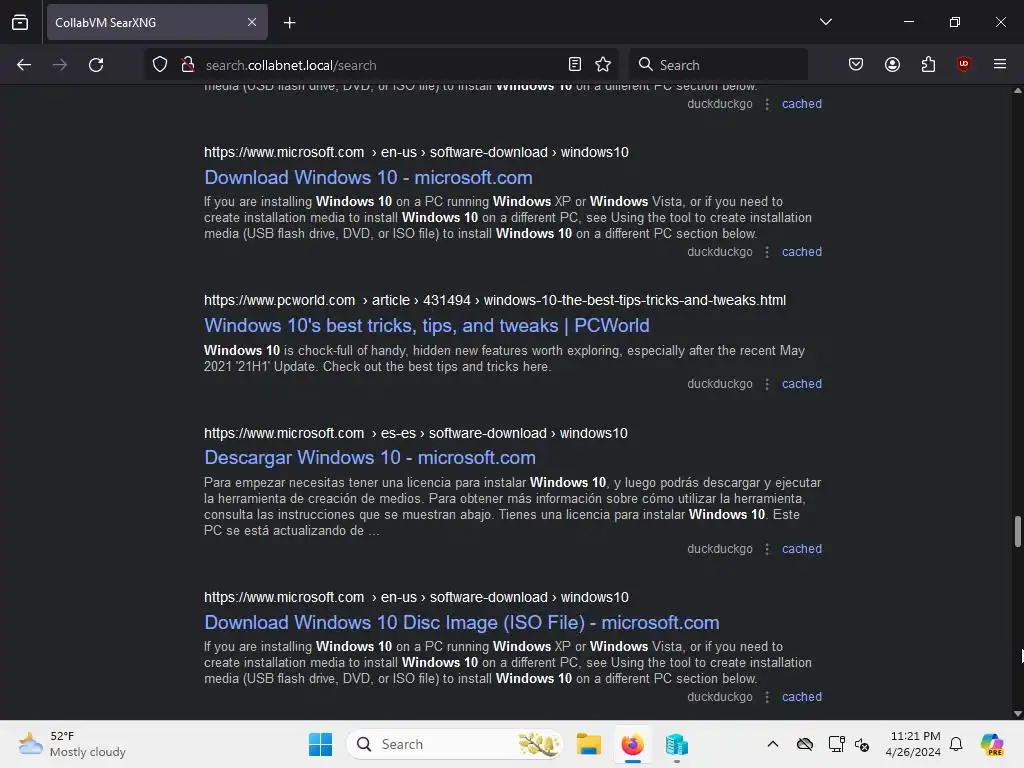
Task: Show site security lock information
Action: point(188,65)
